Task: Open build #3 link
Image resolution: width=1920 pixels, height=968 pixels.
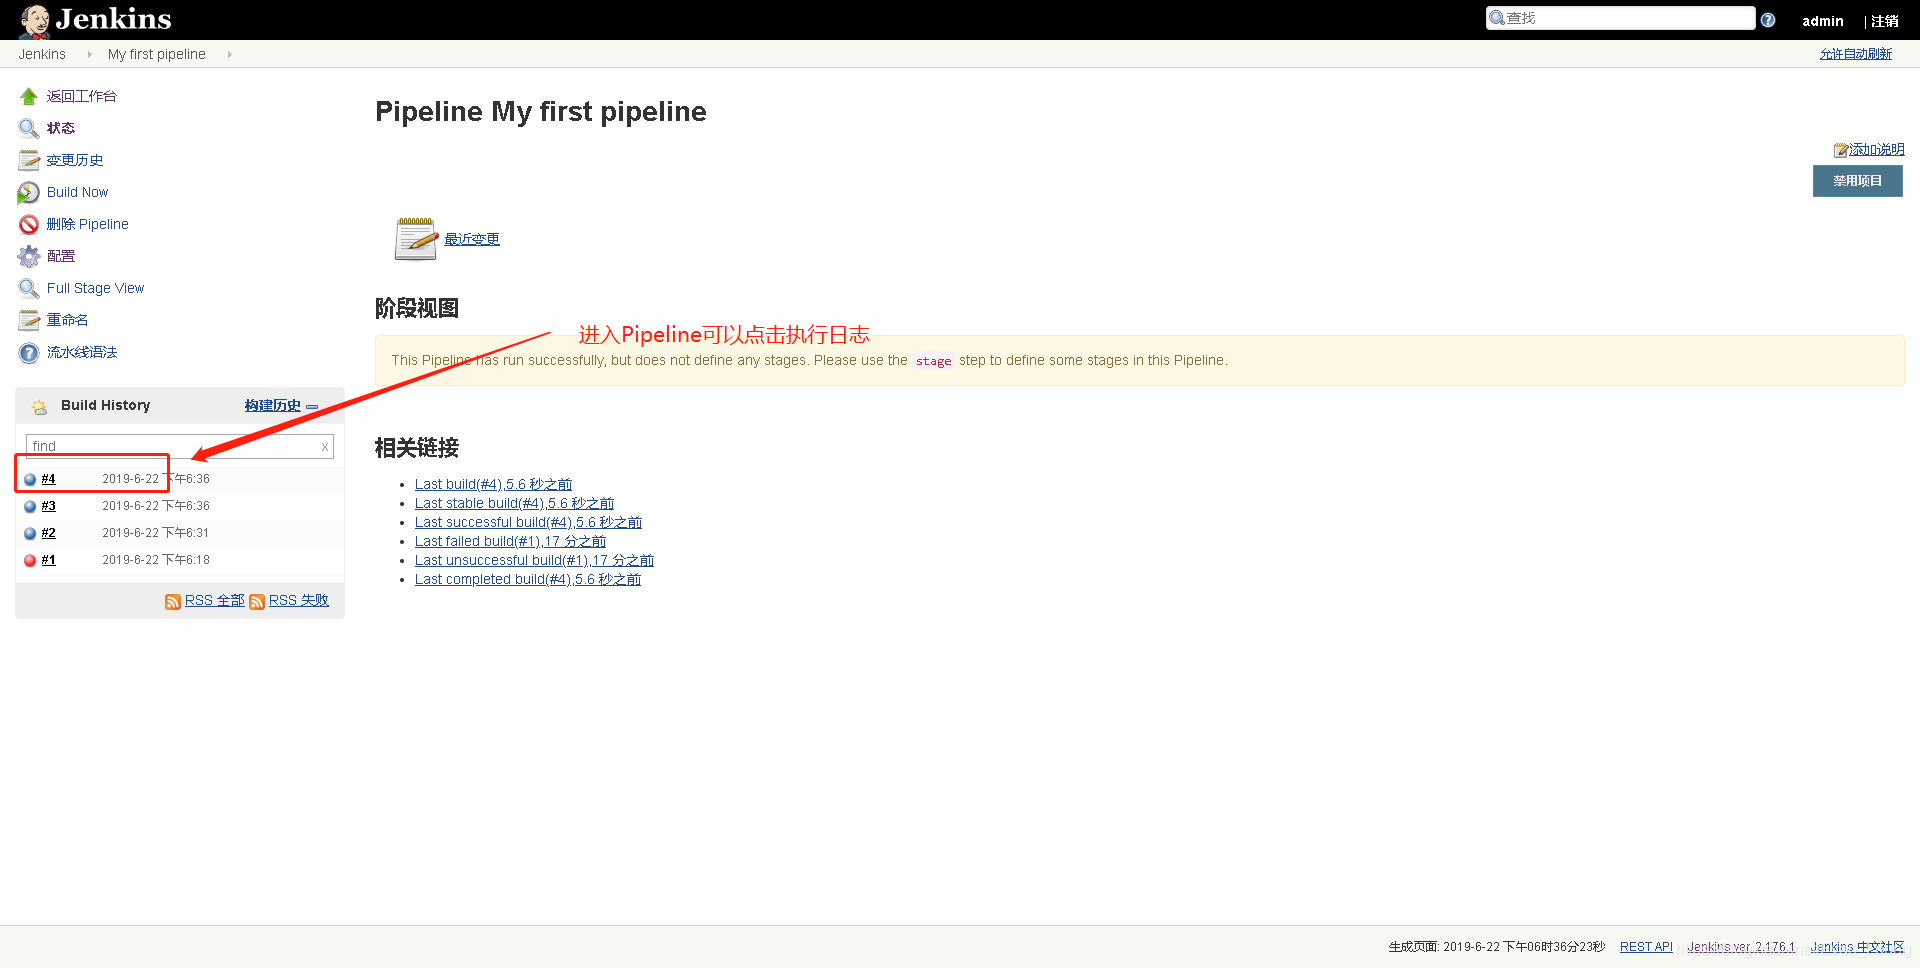Action: [48, 506]
